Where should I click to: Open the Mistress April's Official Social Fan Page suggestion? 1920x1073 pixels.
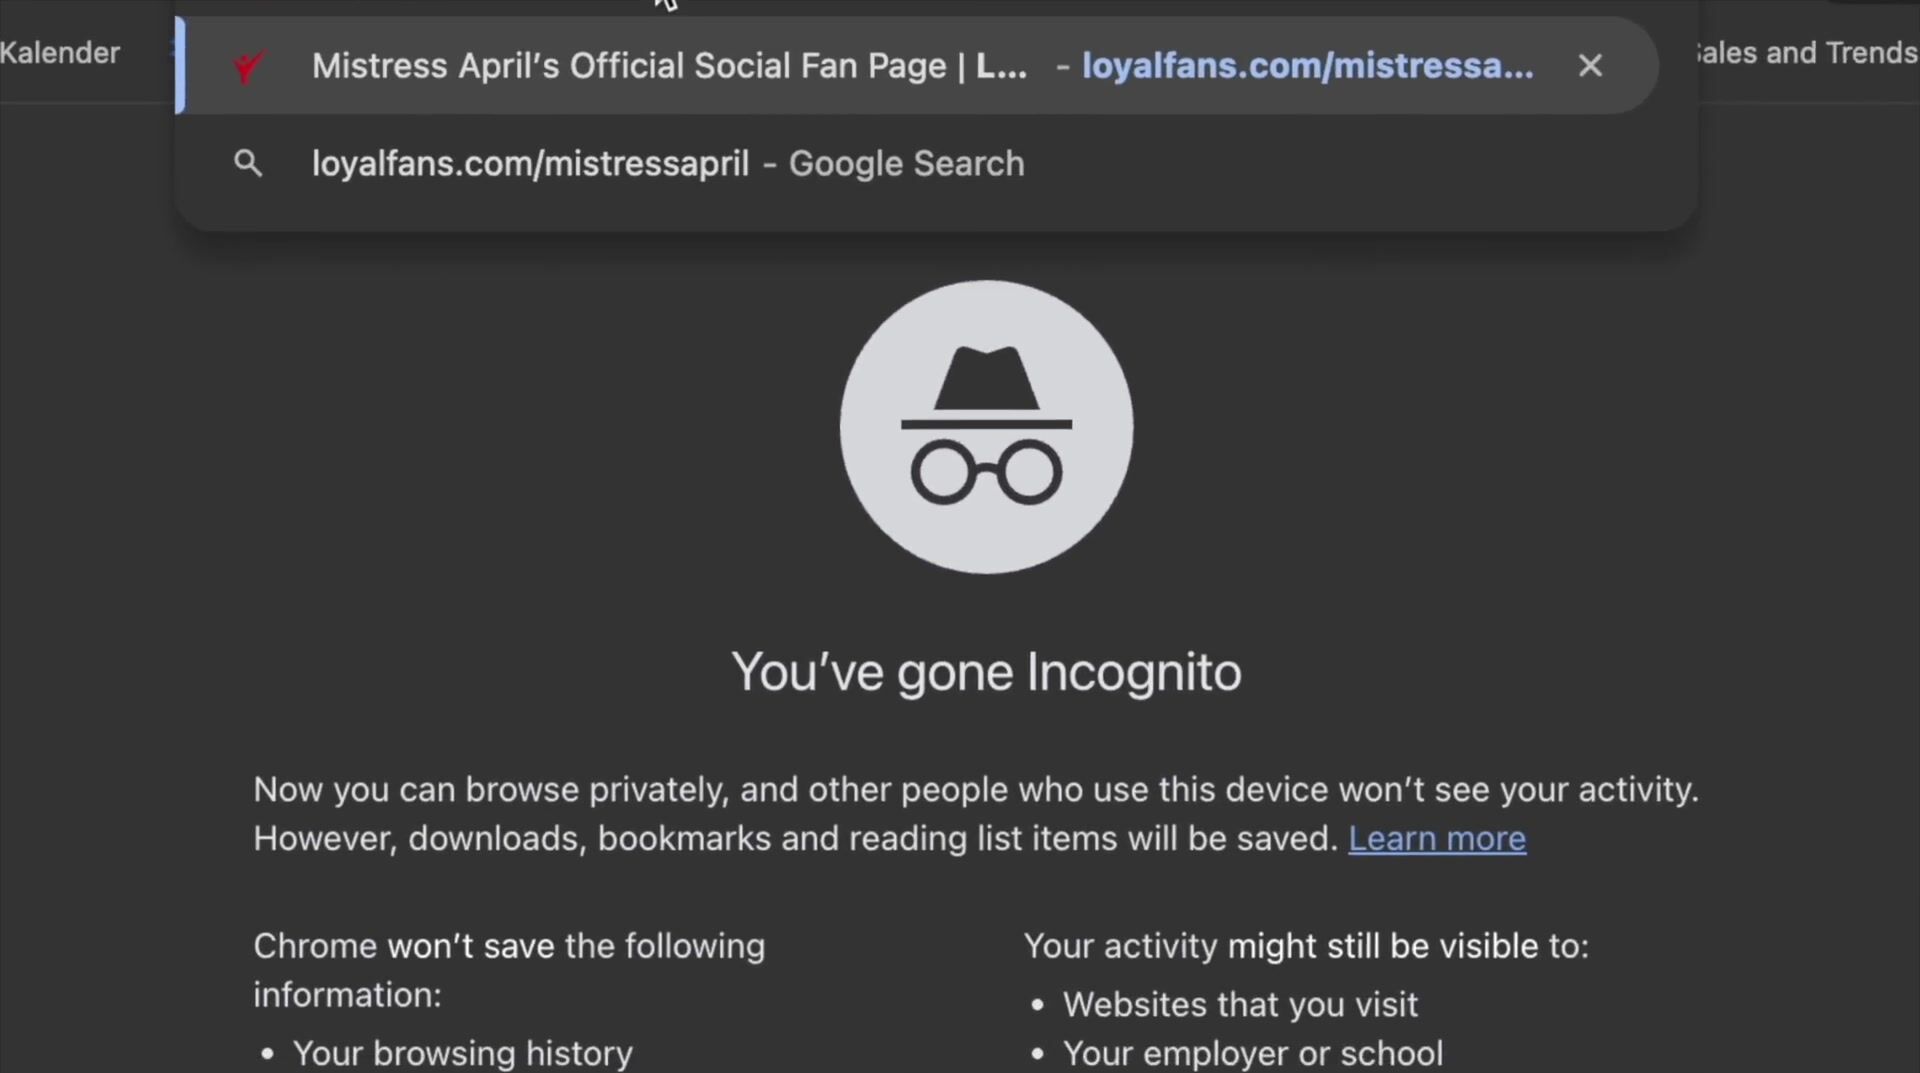[x=915, y=65]
